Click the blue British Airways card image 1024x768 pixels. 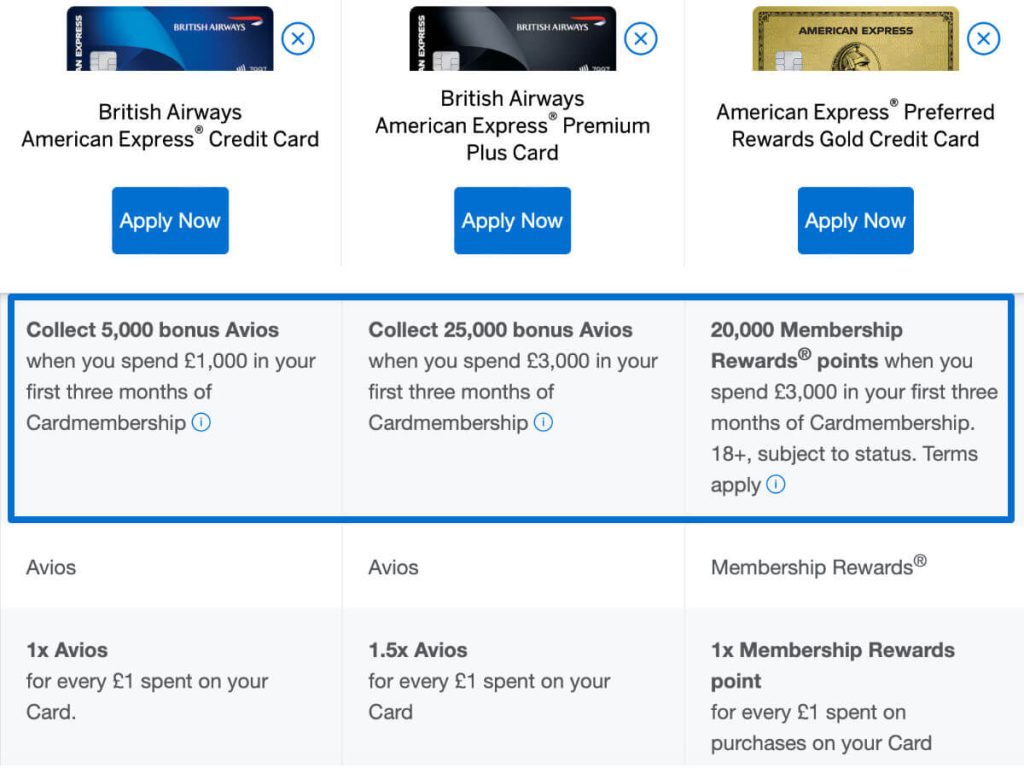coord(170,39)
